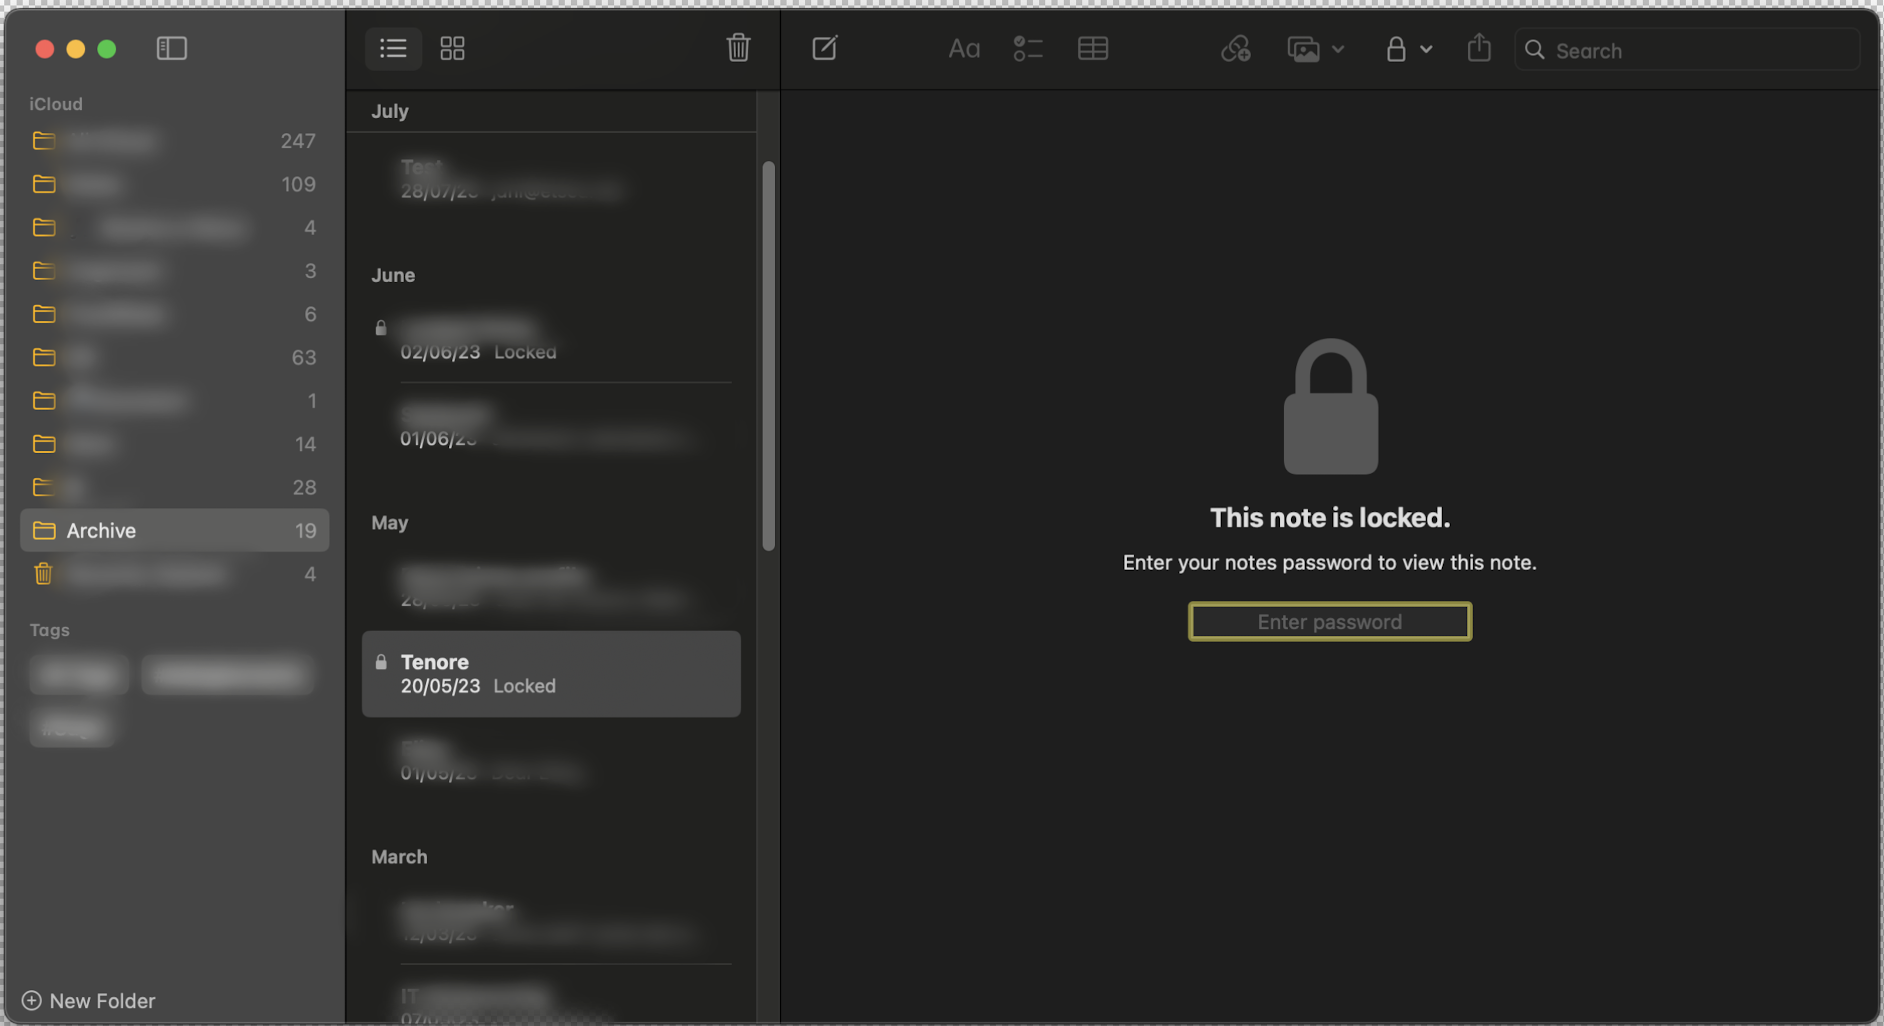Delete the selected note with trash icon
The height and width of the screenshot is (1026, 1884).
pos(738,48)
